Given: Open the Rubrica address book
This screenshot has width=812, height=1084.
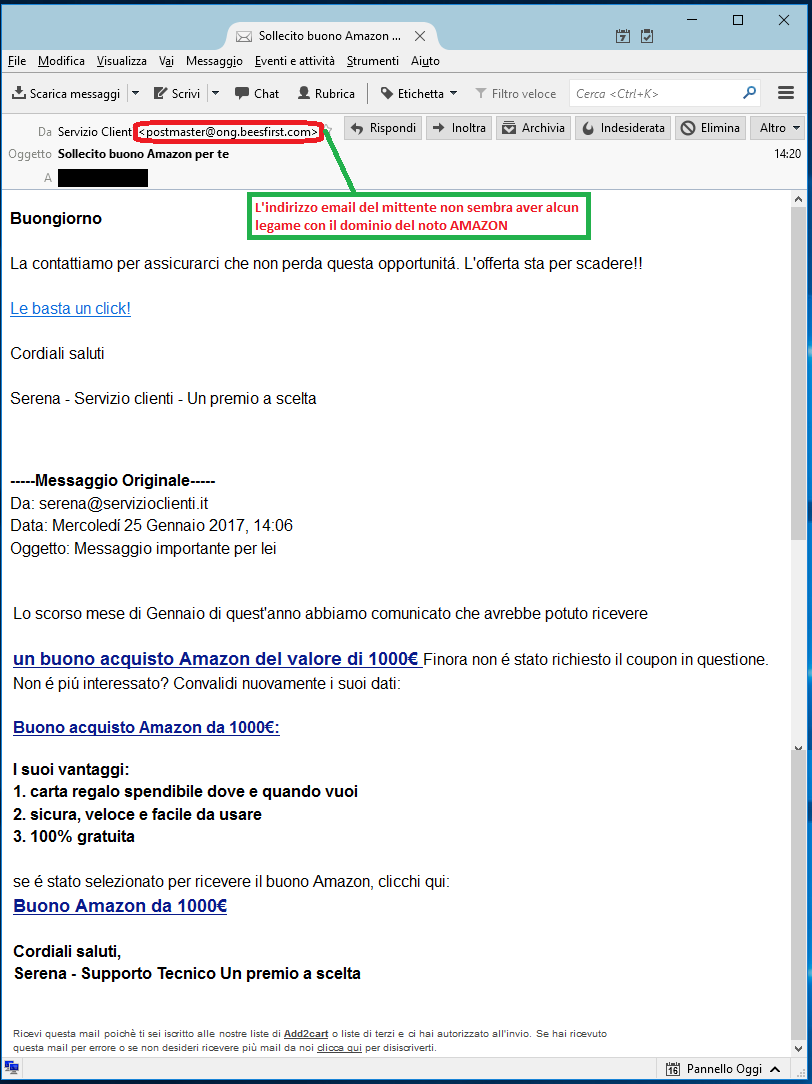Looking at the screenshot, I should click(x=326, y=93).
